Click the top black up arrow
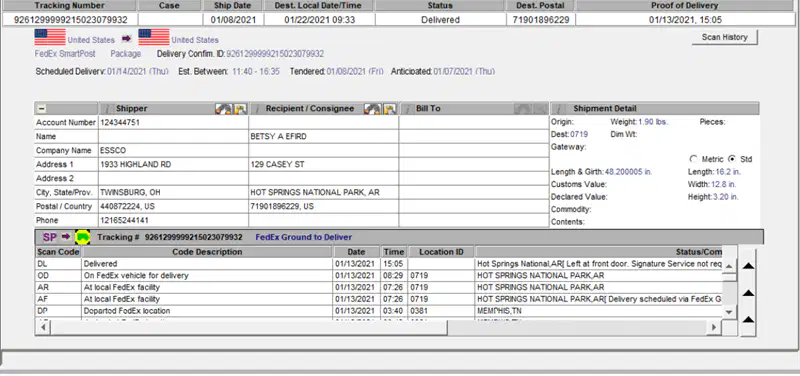Screen dimensions: 800x376 tap(748, 266)
